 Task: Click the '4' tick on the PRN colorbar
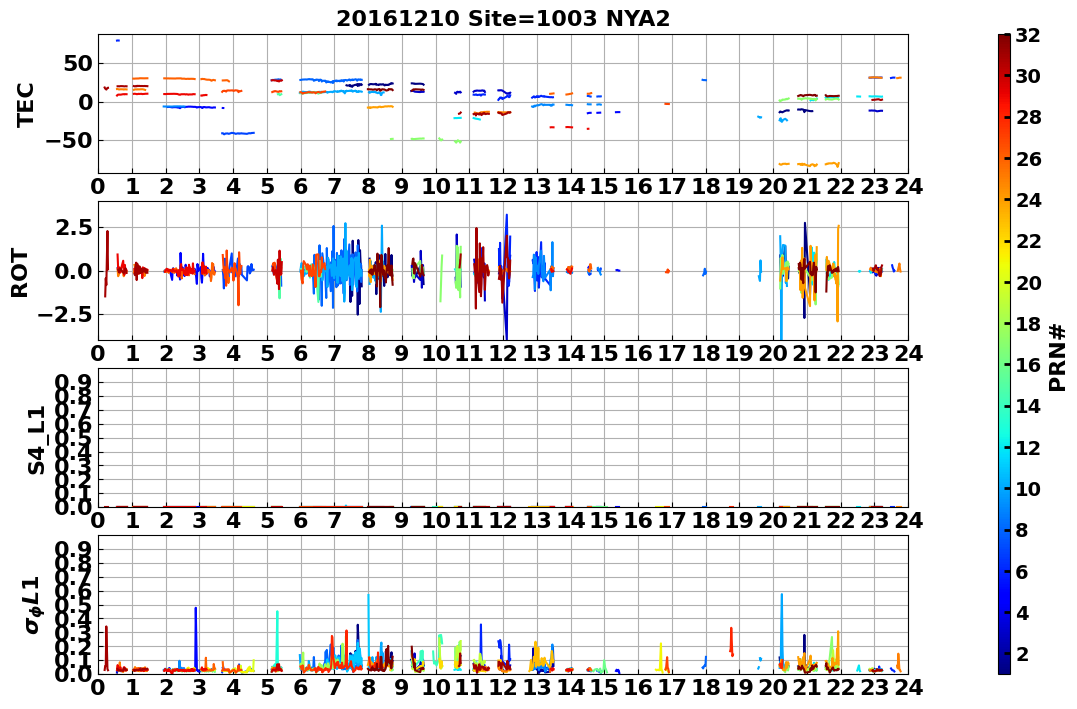click(1022, 612)
